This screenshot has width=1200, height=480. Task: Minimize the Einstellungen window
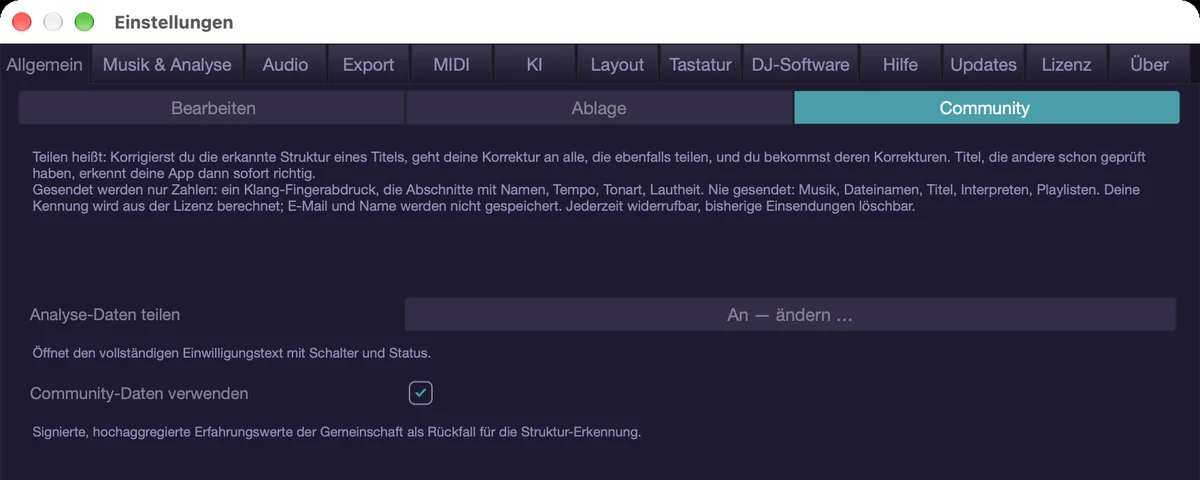(53, 22)
